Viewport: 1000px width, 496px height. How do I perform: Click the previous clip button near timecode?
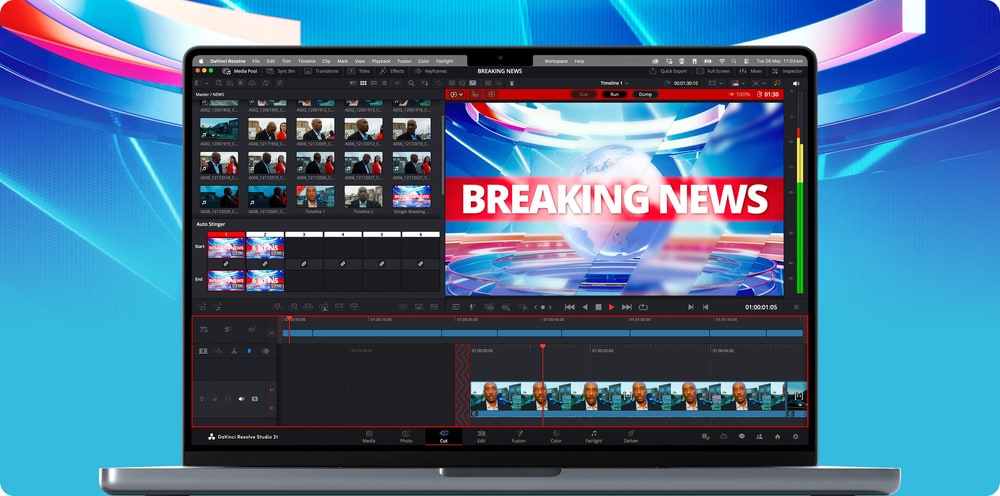click(705, 307)
